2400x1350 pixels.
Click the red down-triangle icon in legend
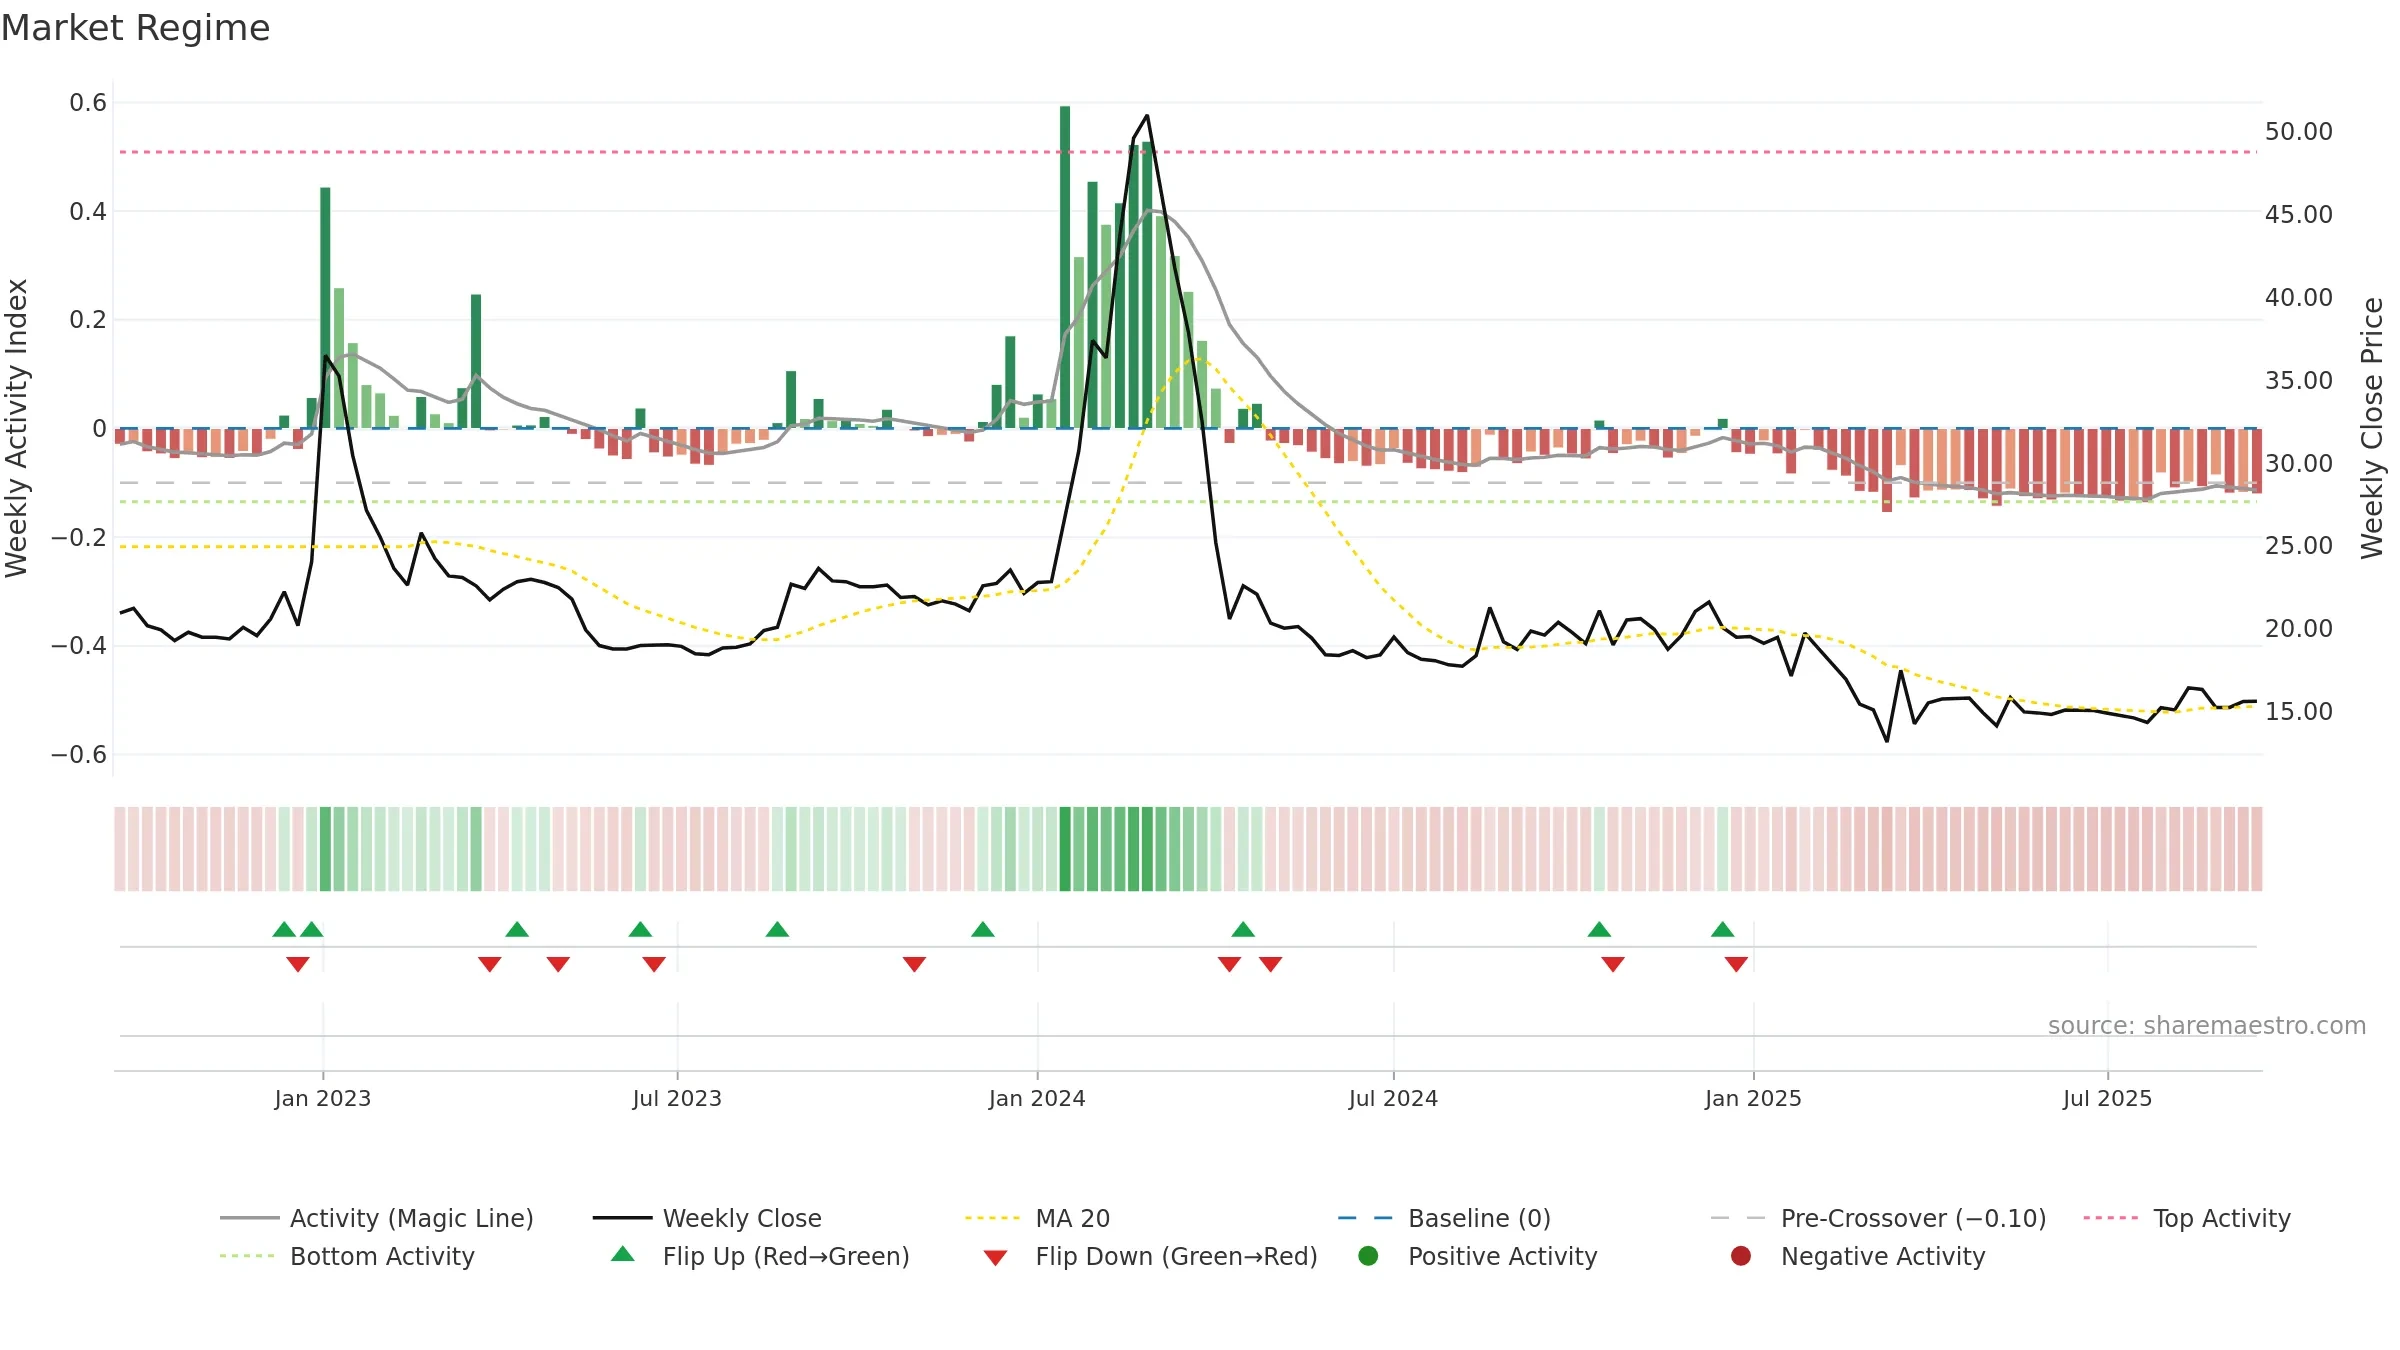point(995,1257)
